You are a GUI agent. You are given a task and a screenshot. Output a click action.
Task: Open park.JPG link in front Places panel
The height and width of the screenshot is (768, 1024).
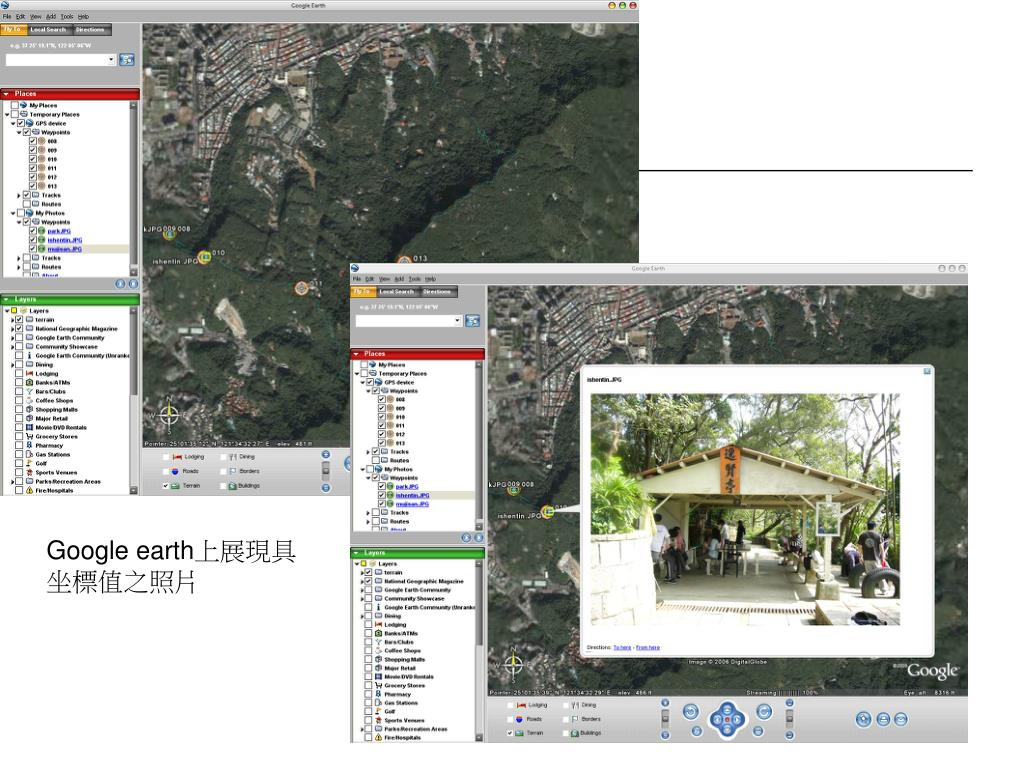(x=407, y=487)
